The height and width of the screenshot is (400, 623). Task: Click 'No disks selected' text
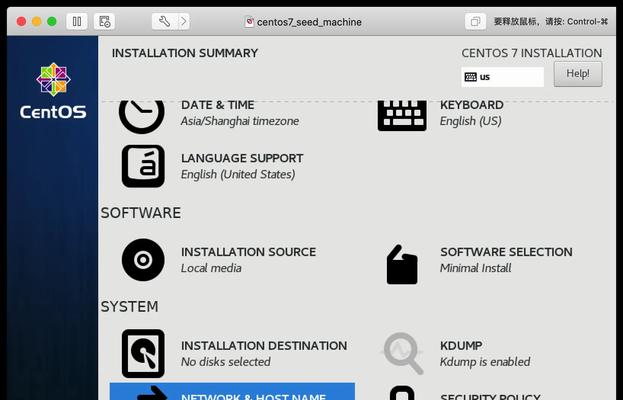(x=226, y=362)
